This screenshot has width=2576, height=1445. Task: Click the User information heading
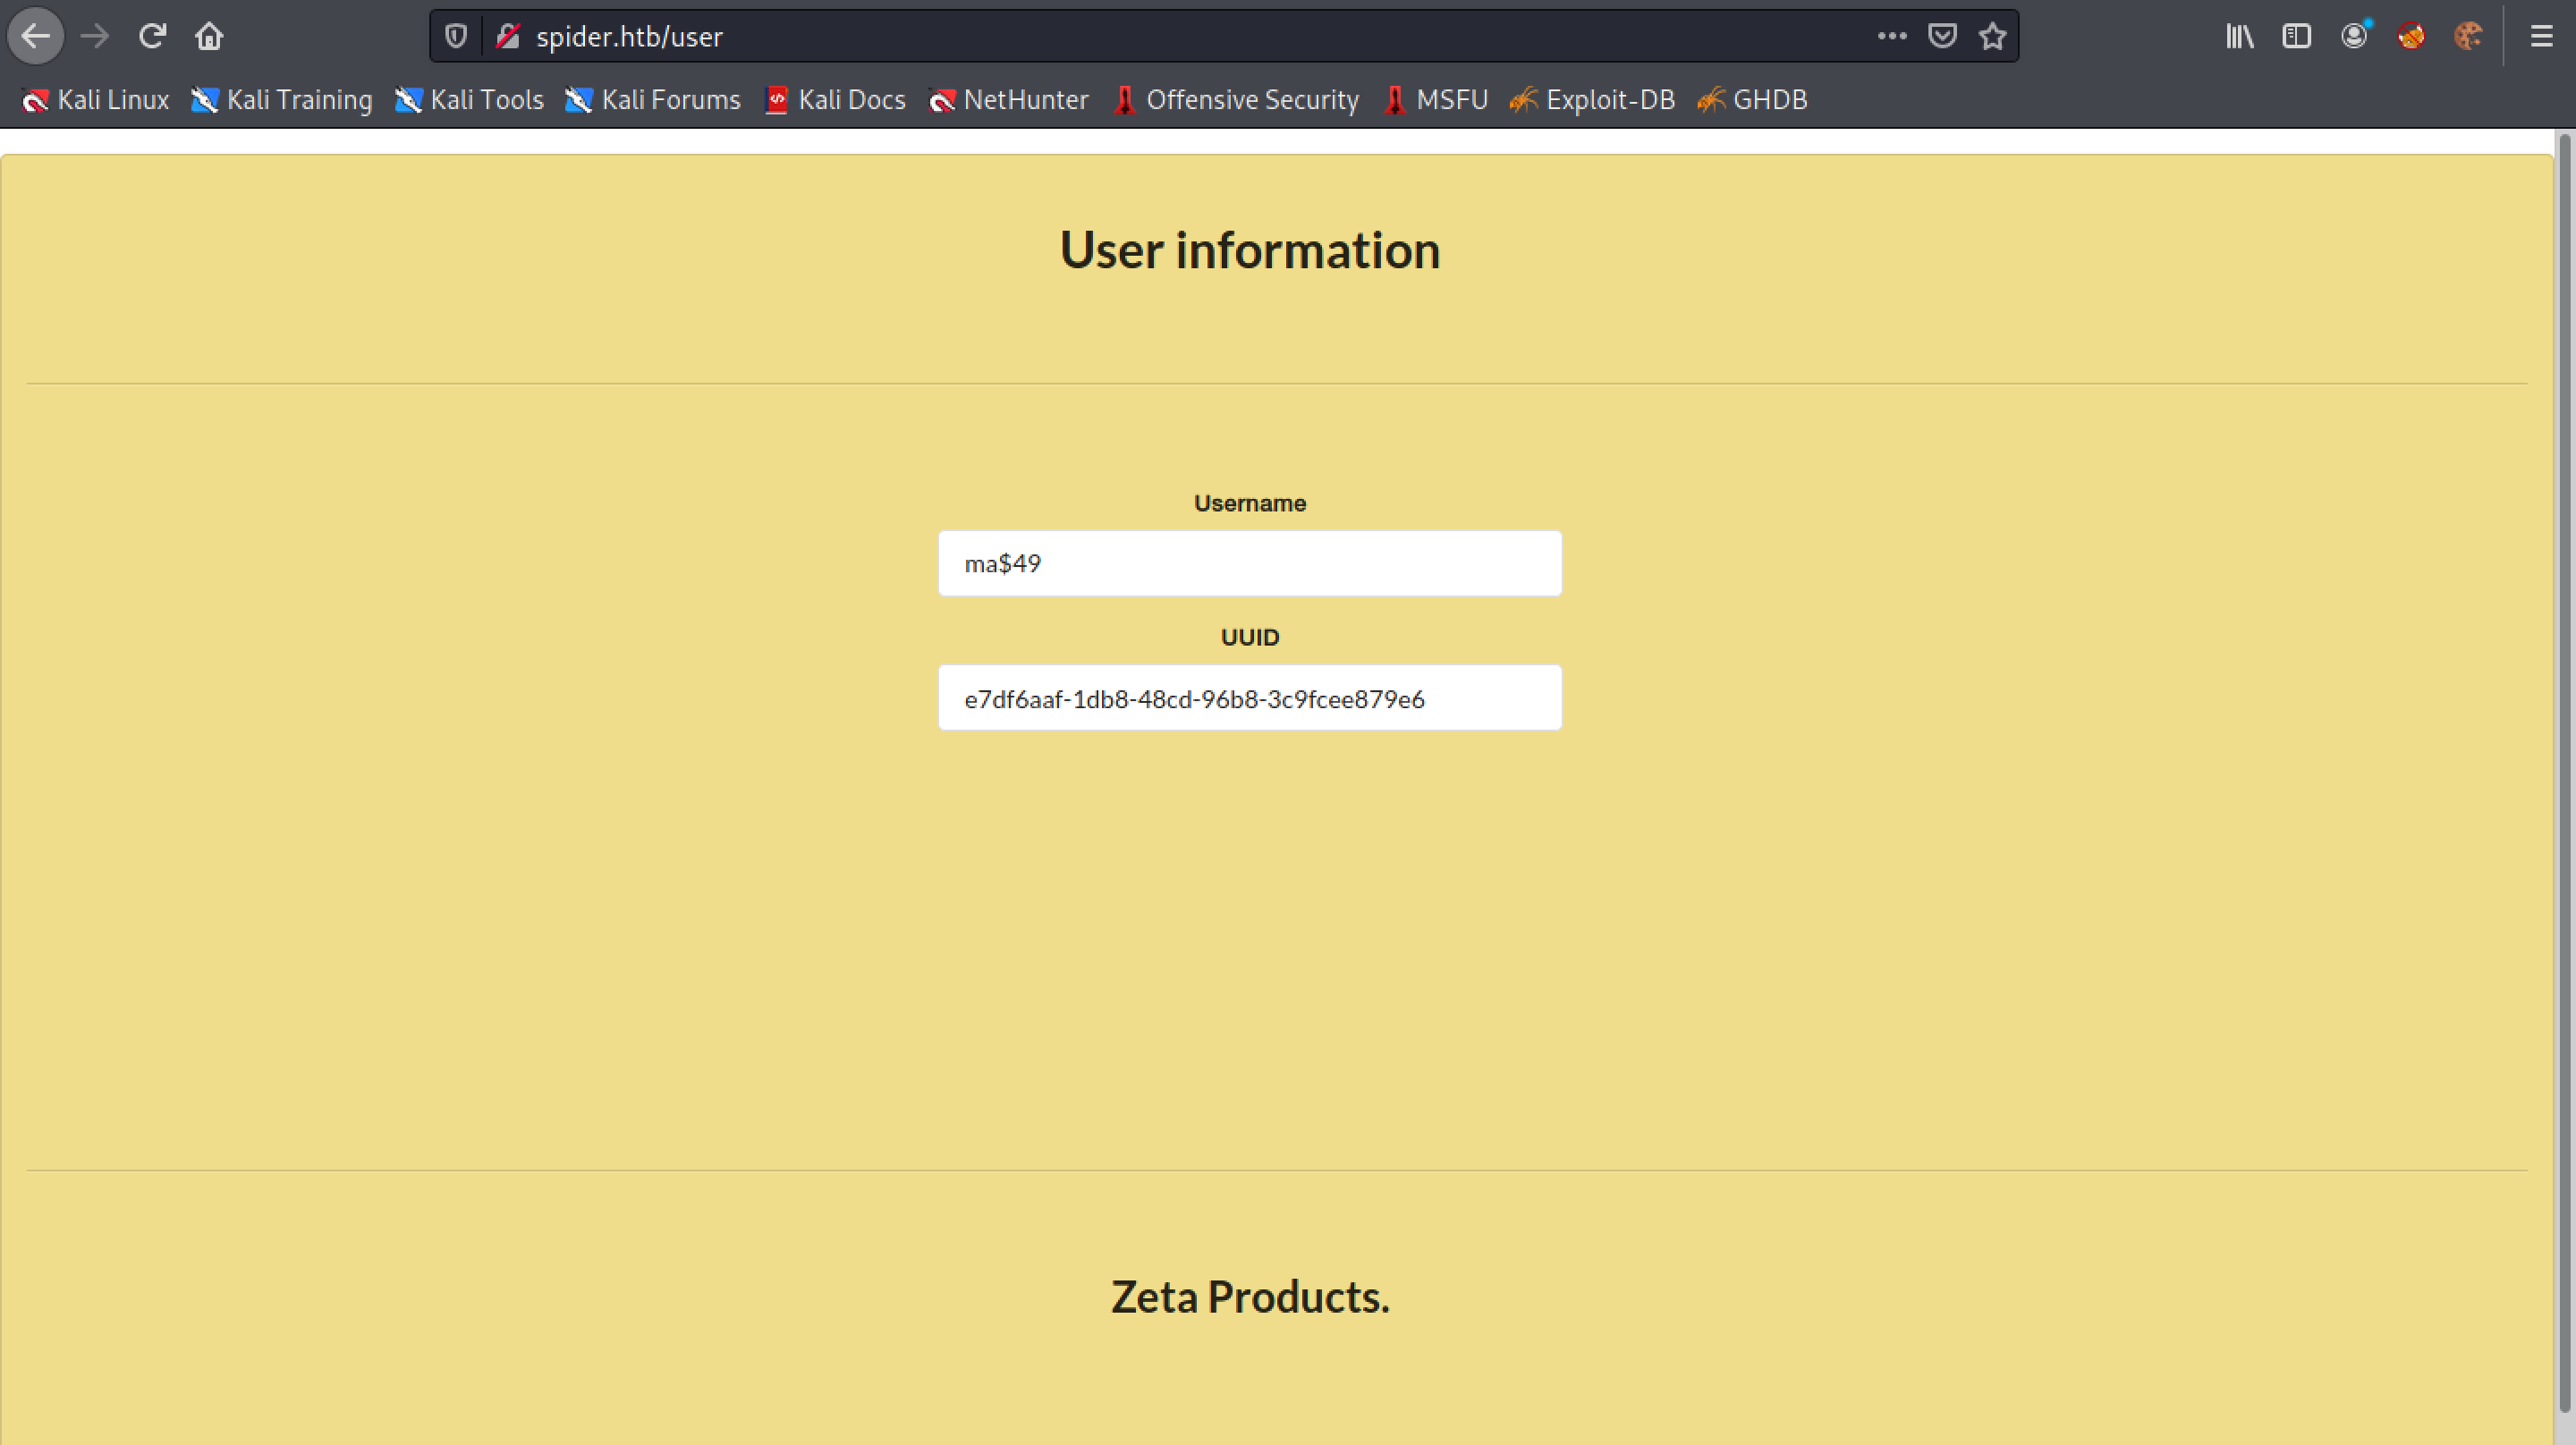(x=1250, y=250)
